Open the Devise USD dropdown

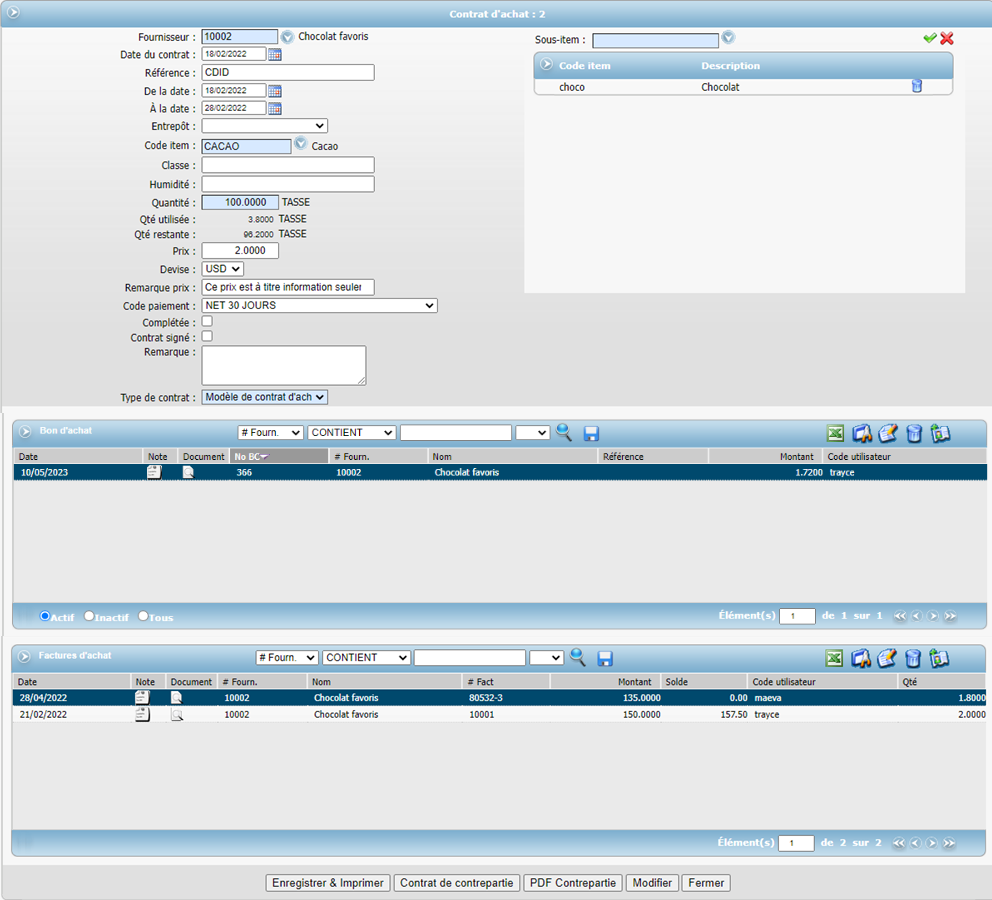(x=223, y=269)
